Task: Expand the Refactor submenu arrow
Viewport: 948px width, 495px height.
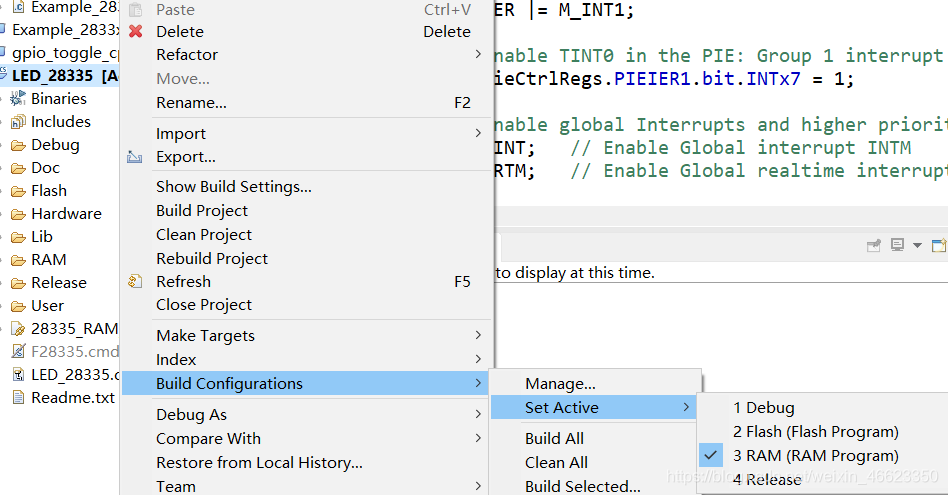Action: pyautogui.click(x=478, y=54)
